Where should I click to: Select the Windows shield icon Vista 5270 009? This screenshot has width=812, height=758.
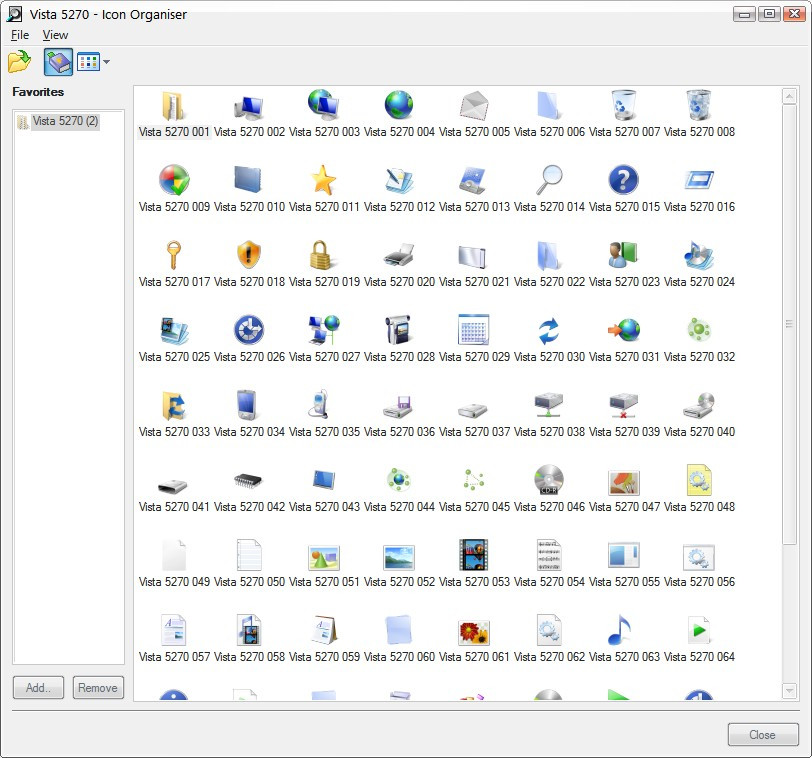174,180
